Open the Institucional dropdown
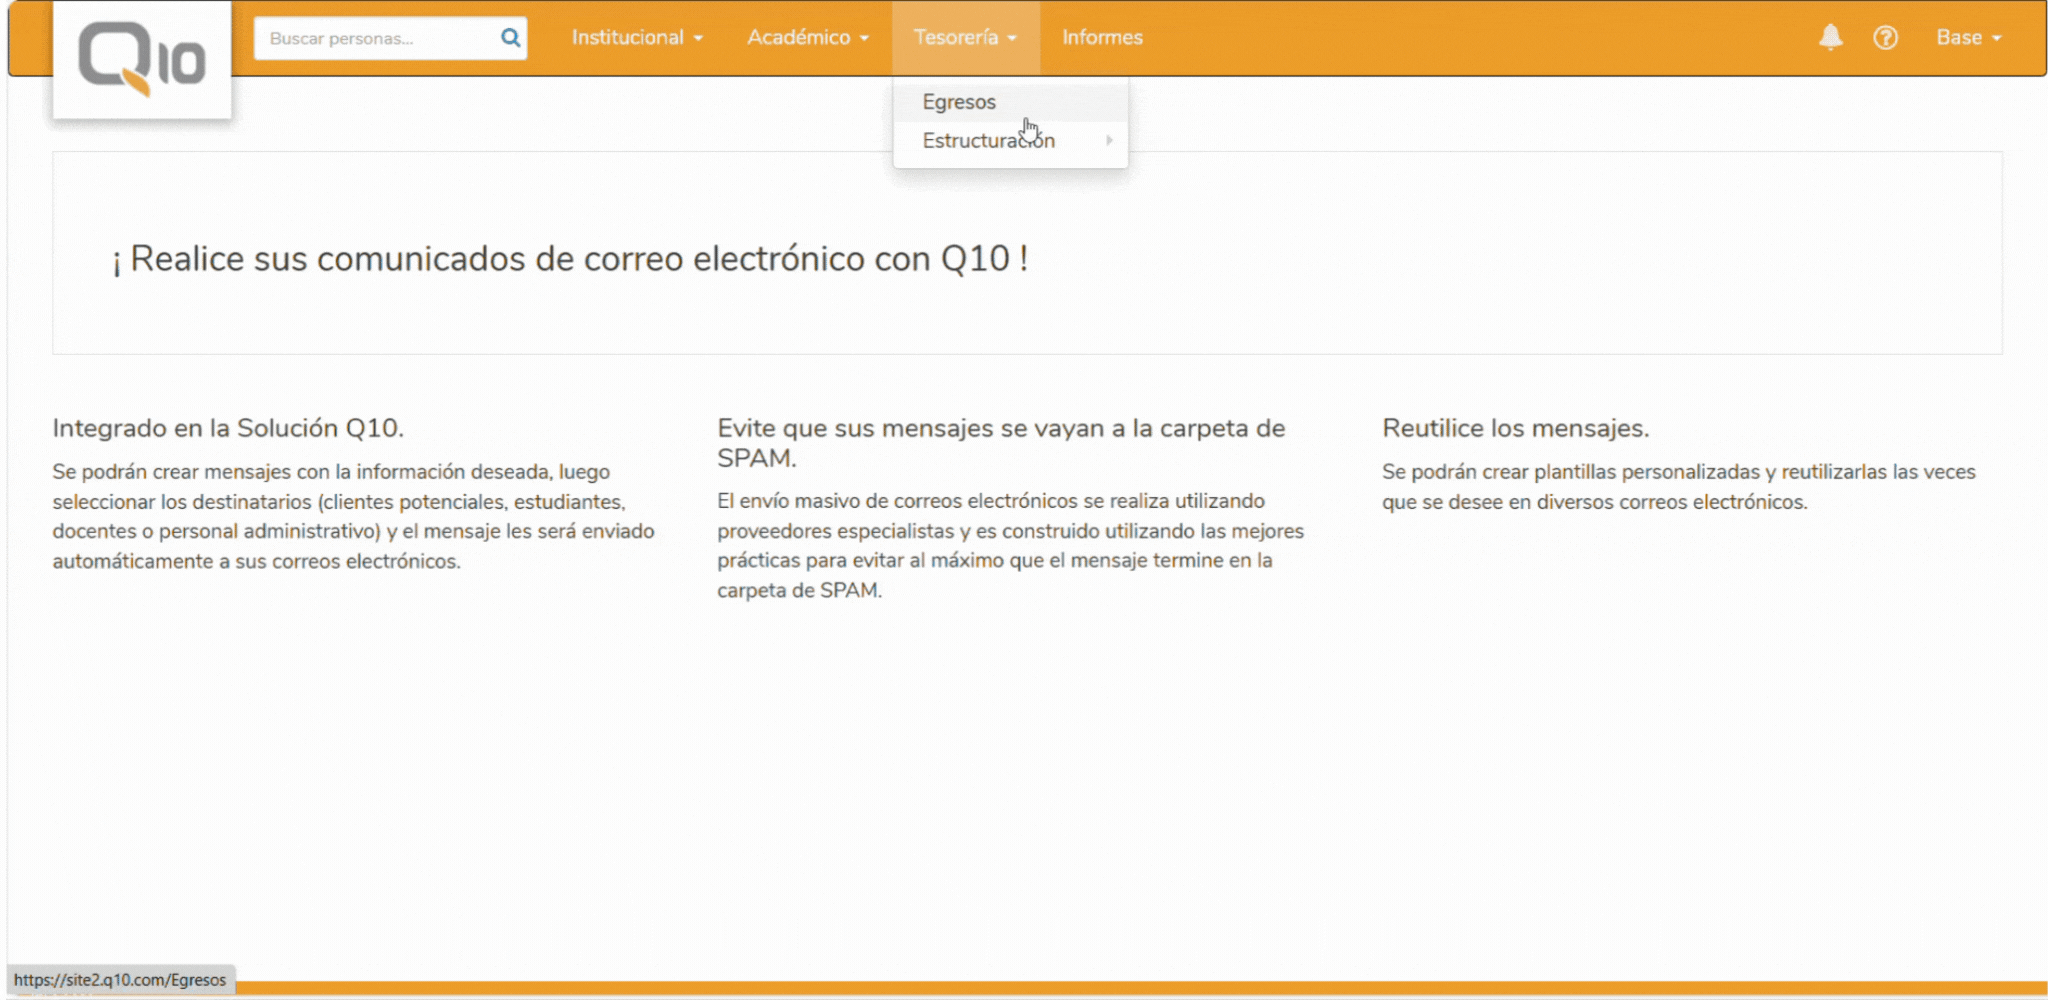Screen dimensions: 2048x1000 (x=636, y=37)
